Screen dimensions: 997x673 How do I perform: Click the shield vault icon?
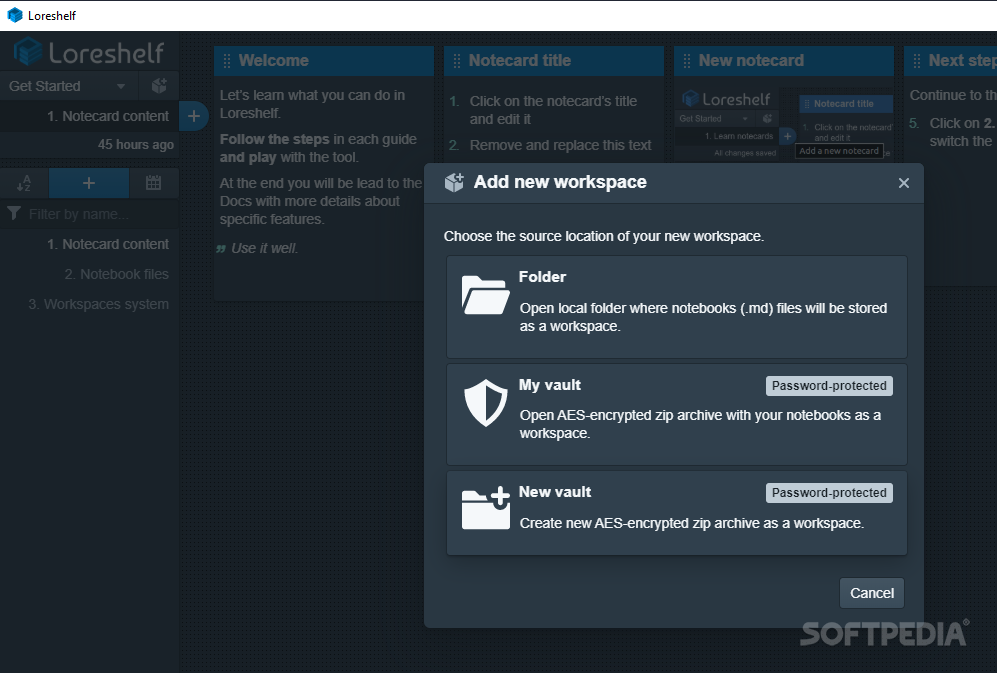tap(486, 403)
